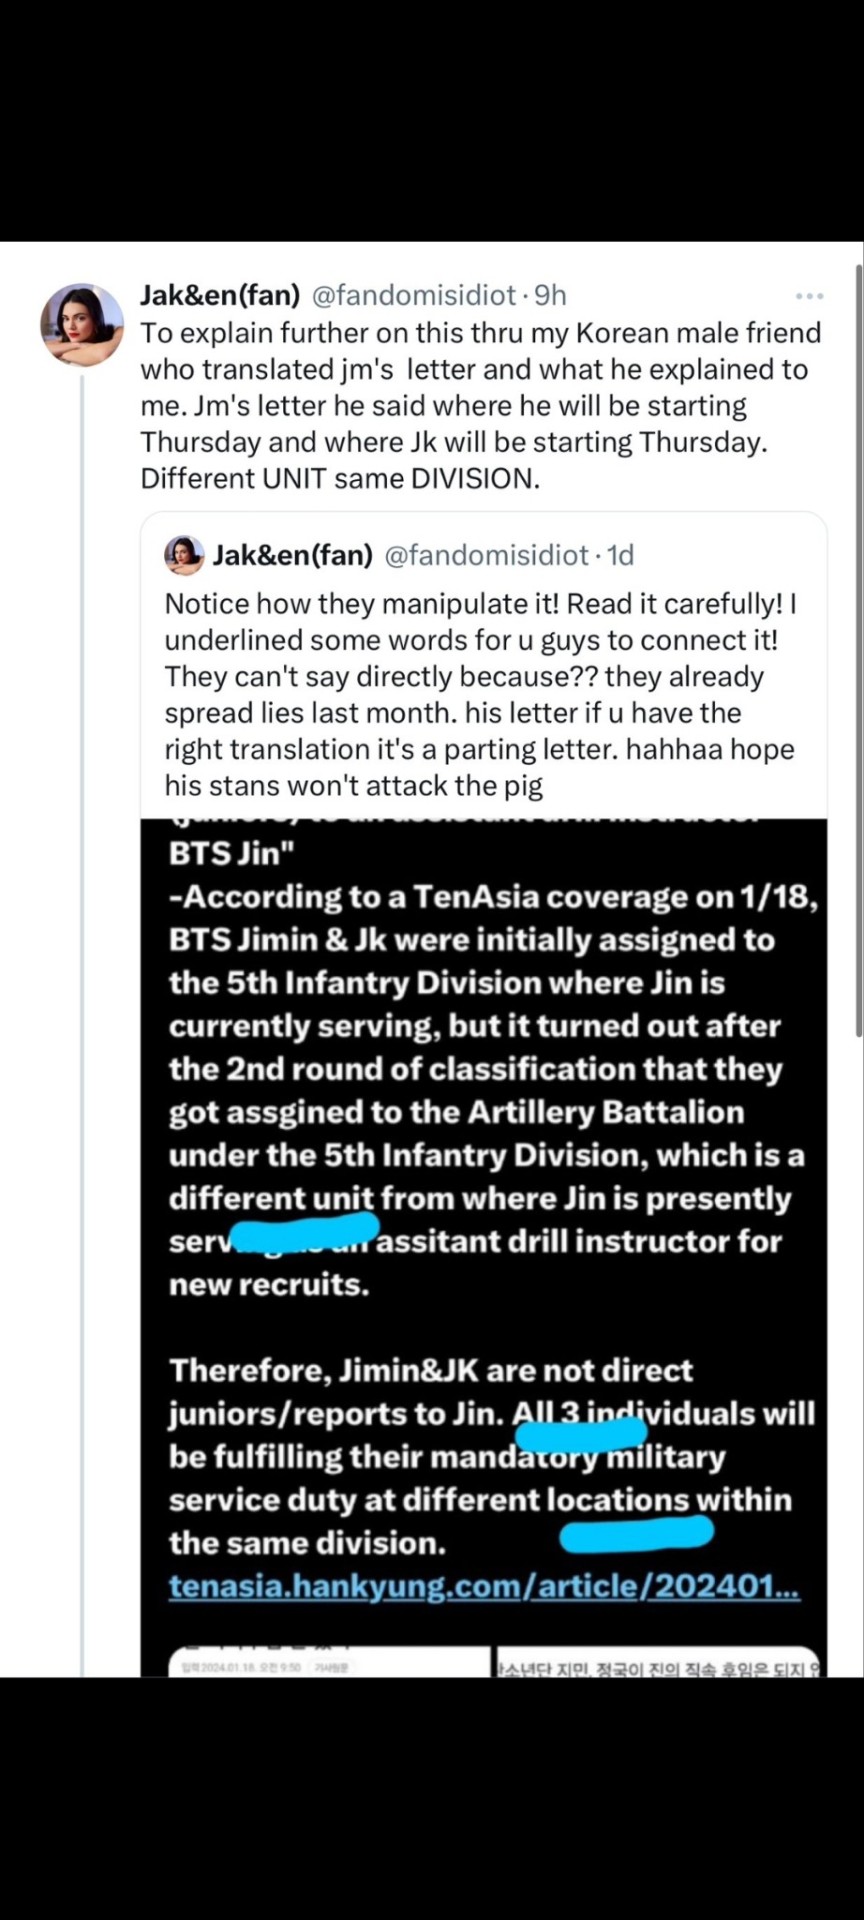Open the @fandomisidiot handle beside the 1d timestamp
This screenshot has height=1920, width=864.
point(487,555)
